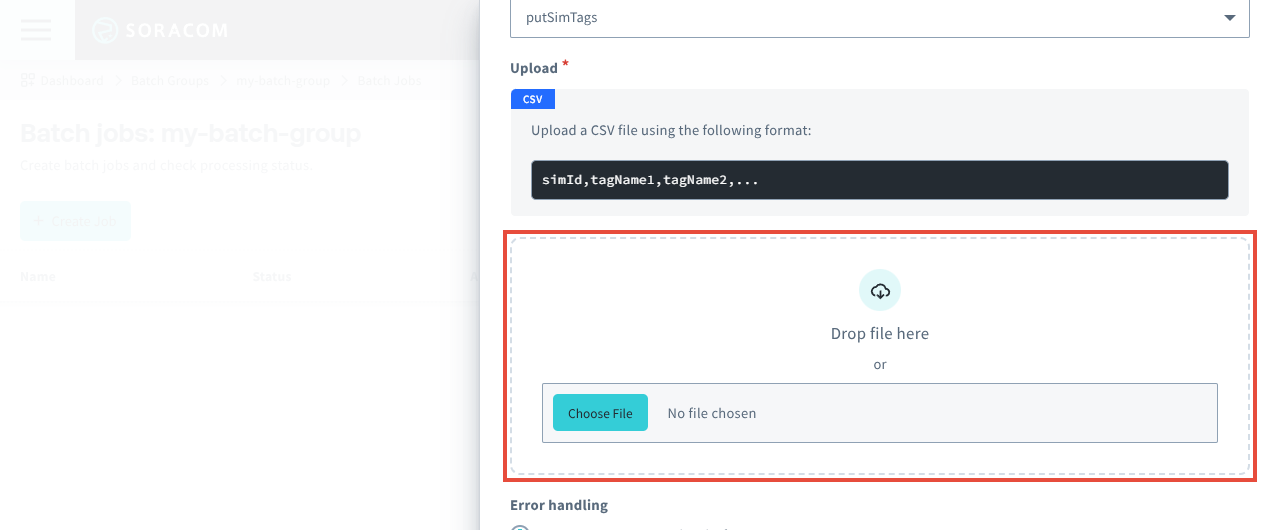This screenshot has width=1280, height=530.
Task: Click the Name column header
Action: 38,276
